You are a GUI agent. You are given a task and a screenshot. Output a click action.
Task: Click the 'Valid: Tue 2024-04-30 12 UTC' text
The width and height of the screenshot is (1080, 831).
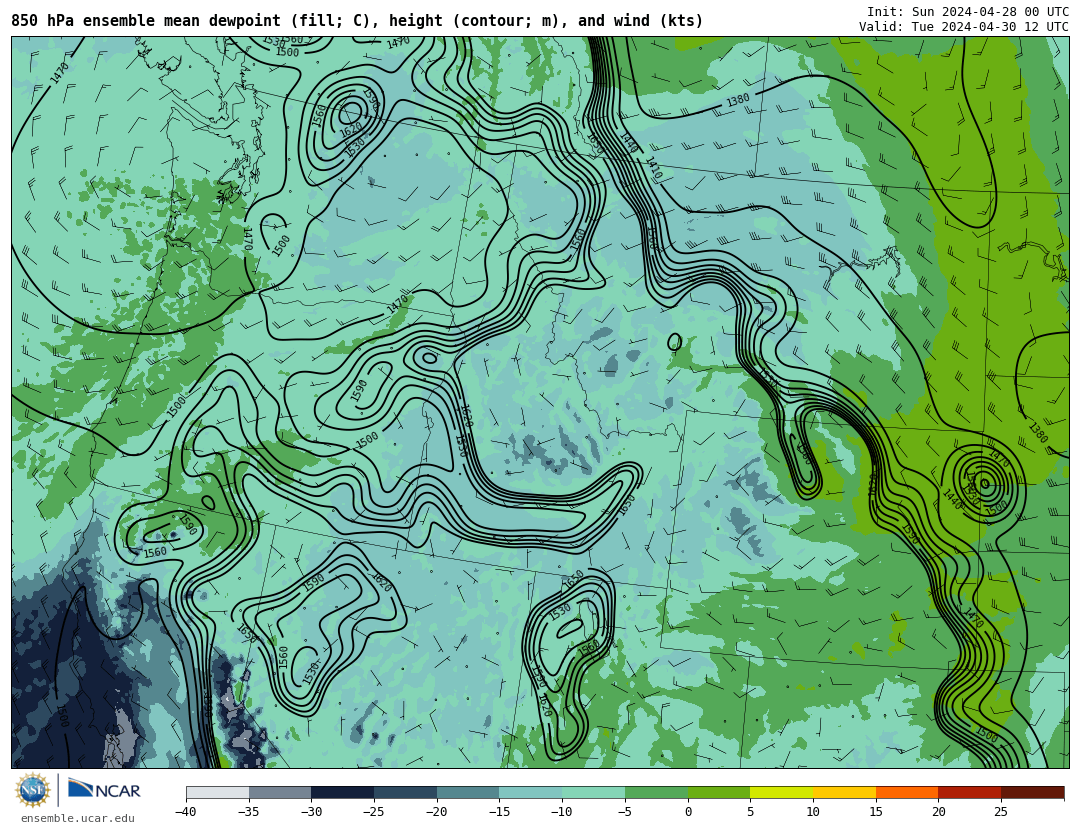click(963, 27)
